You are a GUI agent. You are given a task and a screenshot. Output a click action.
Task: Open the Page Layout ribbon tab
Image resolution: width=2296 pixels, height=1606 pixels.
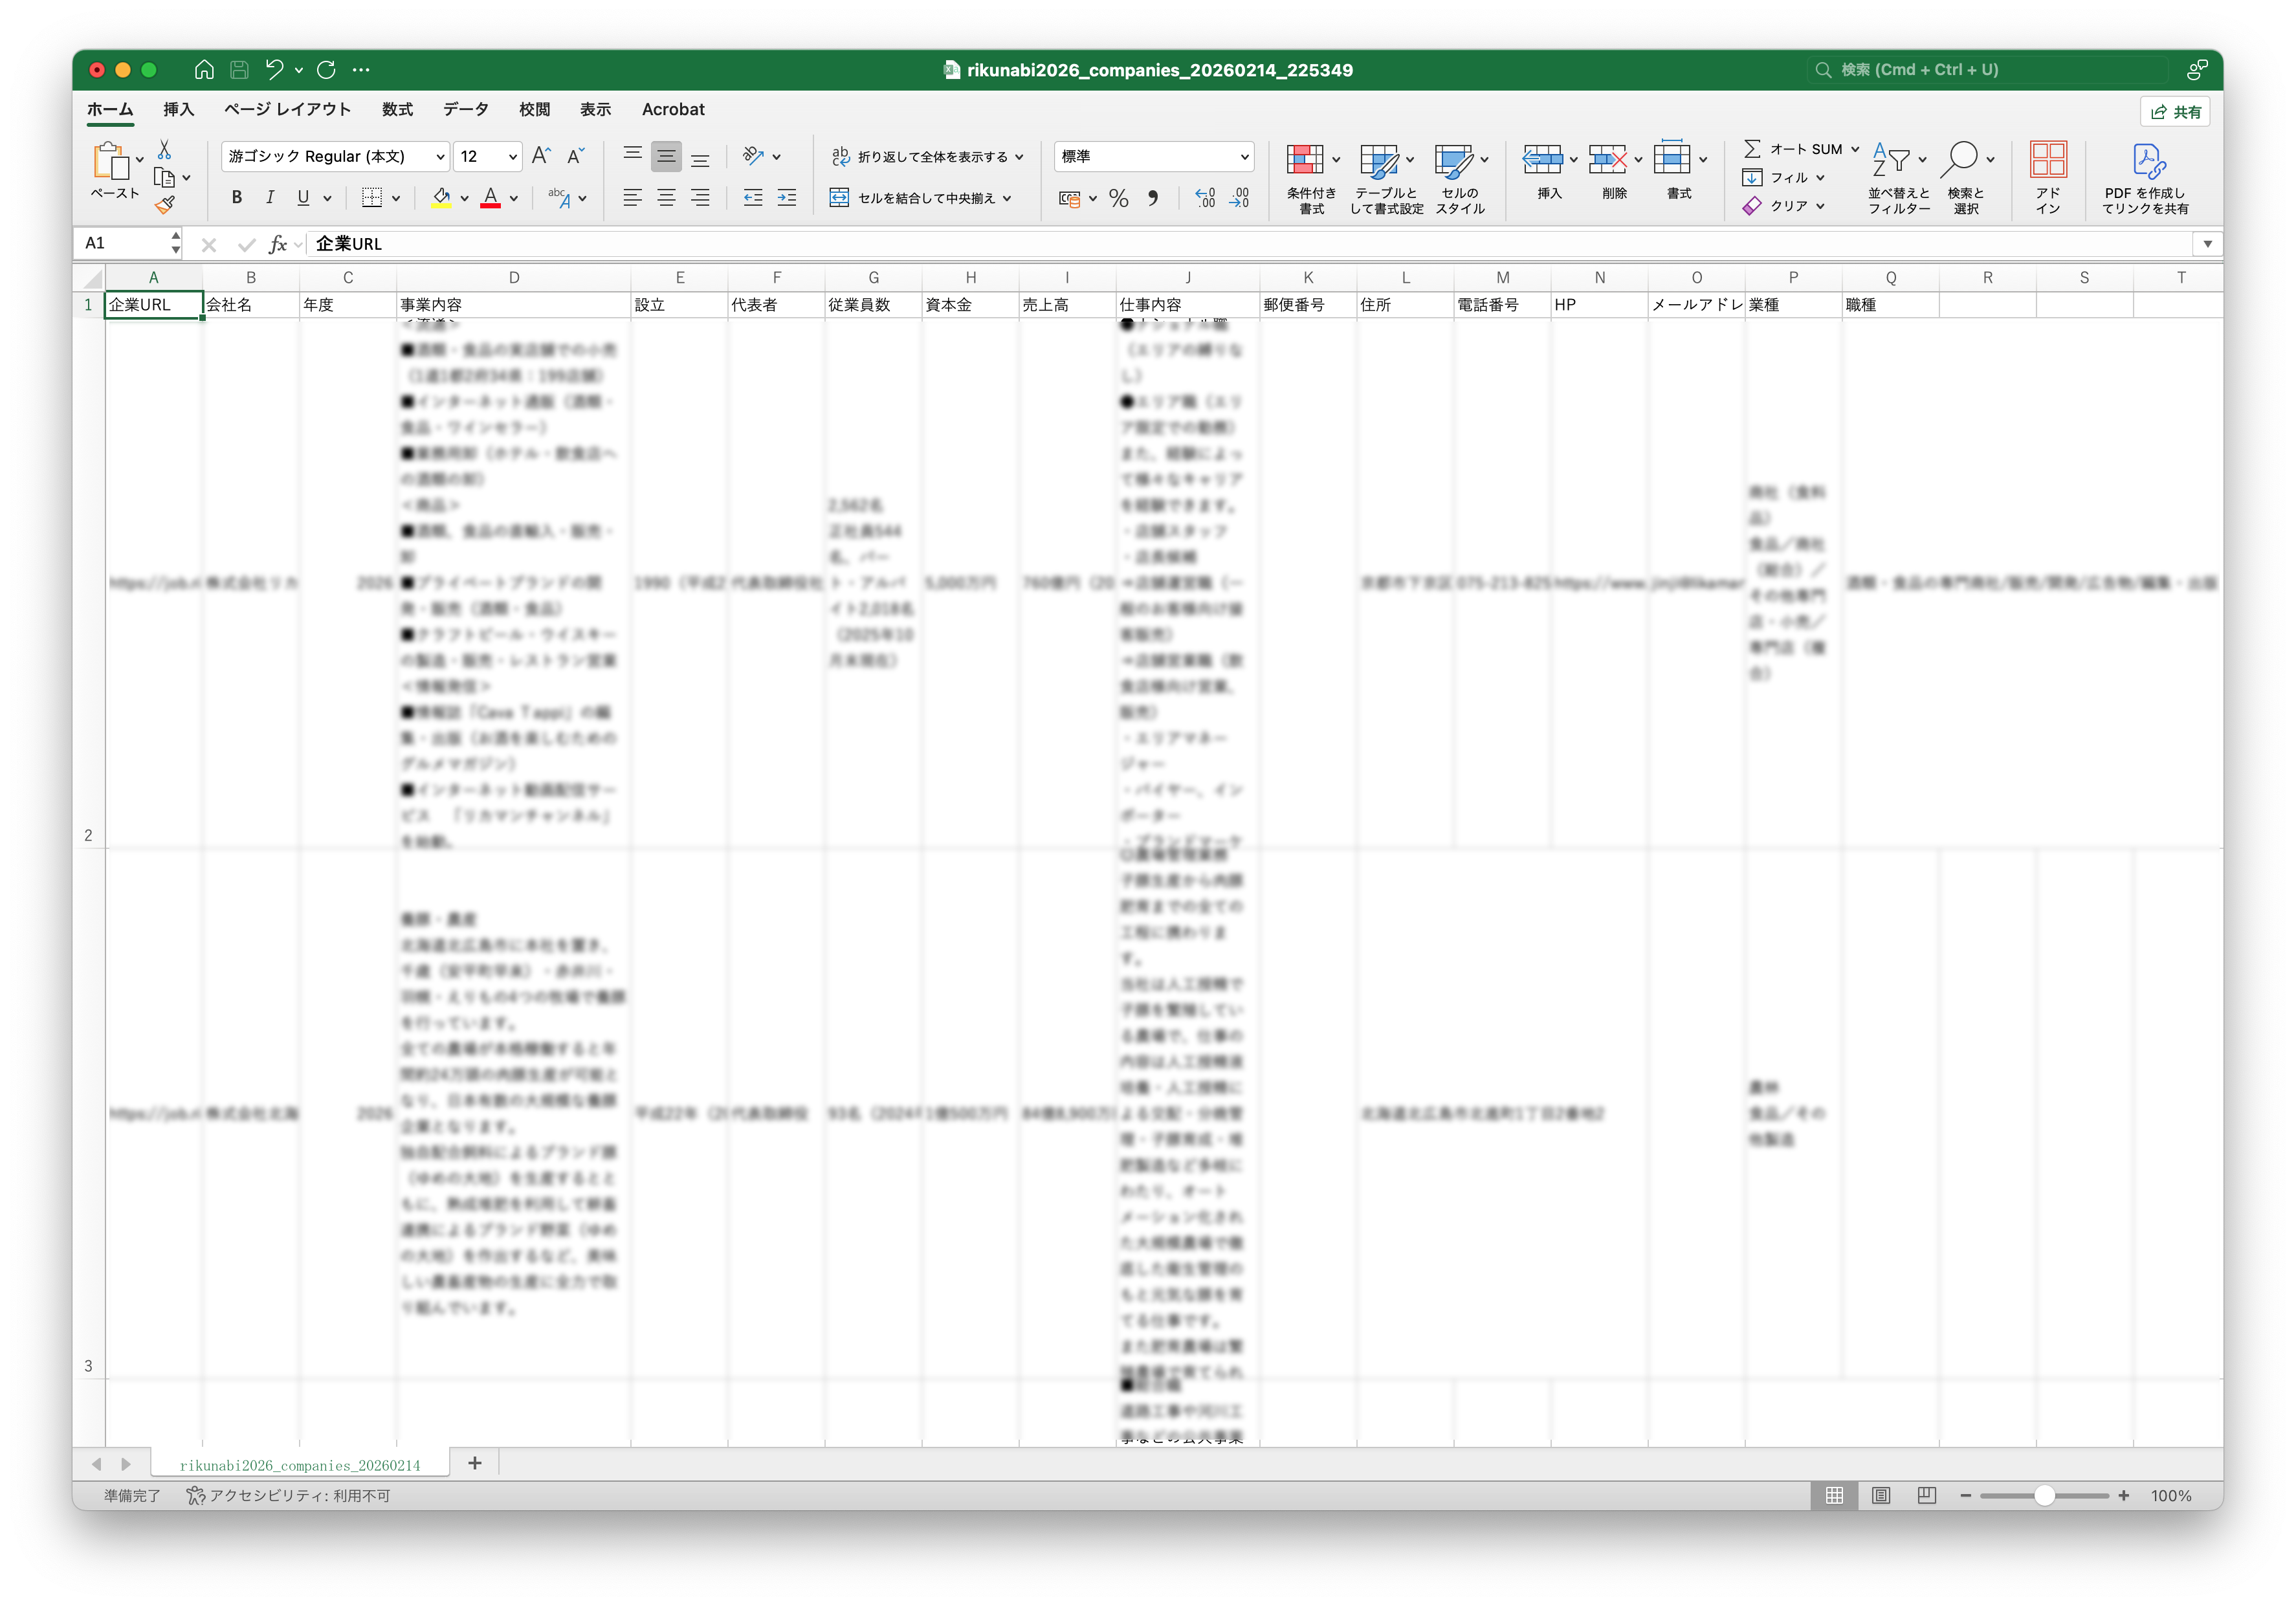point(287,109)
